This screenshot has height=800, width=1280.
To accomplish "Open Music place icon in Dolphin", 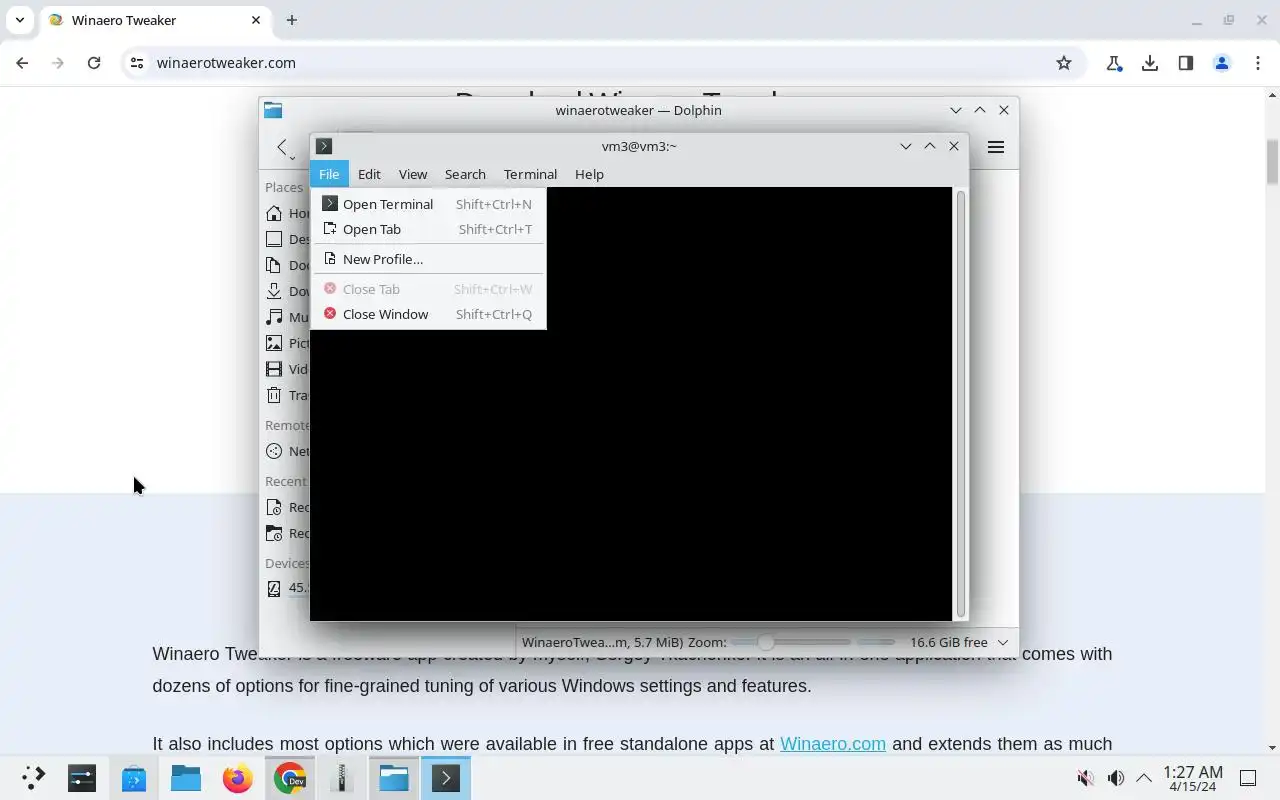I will pos(274,317).
